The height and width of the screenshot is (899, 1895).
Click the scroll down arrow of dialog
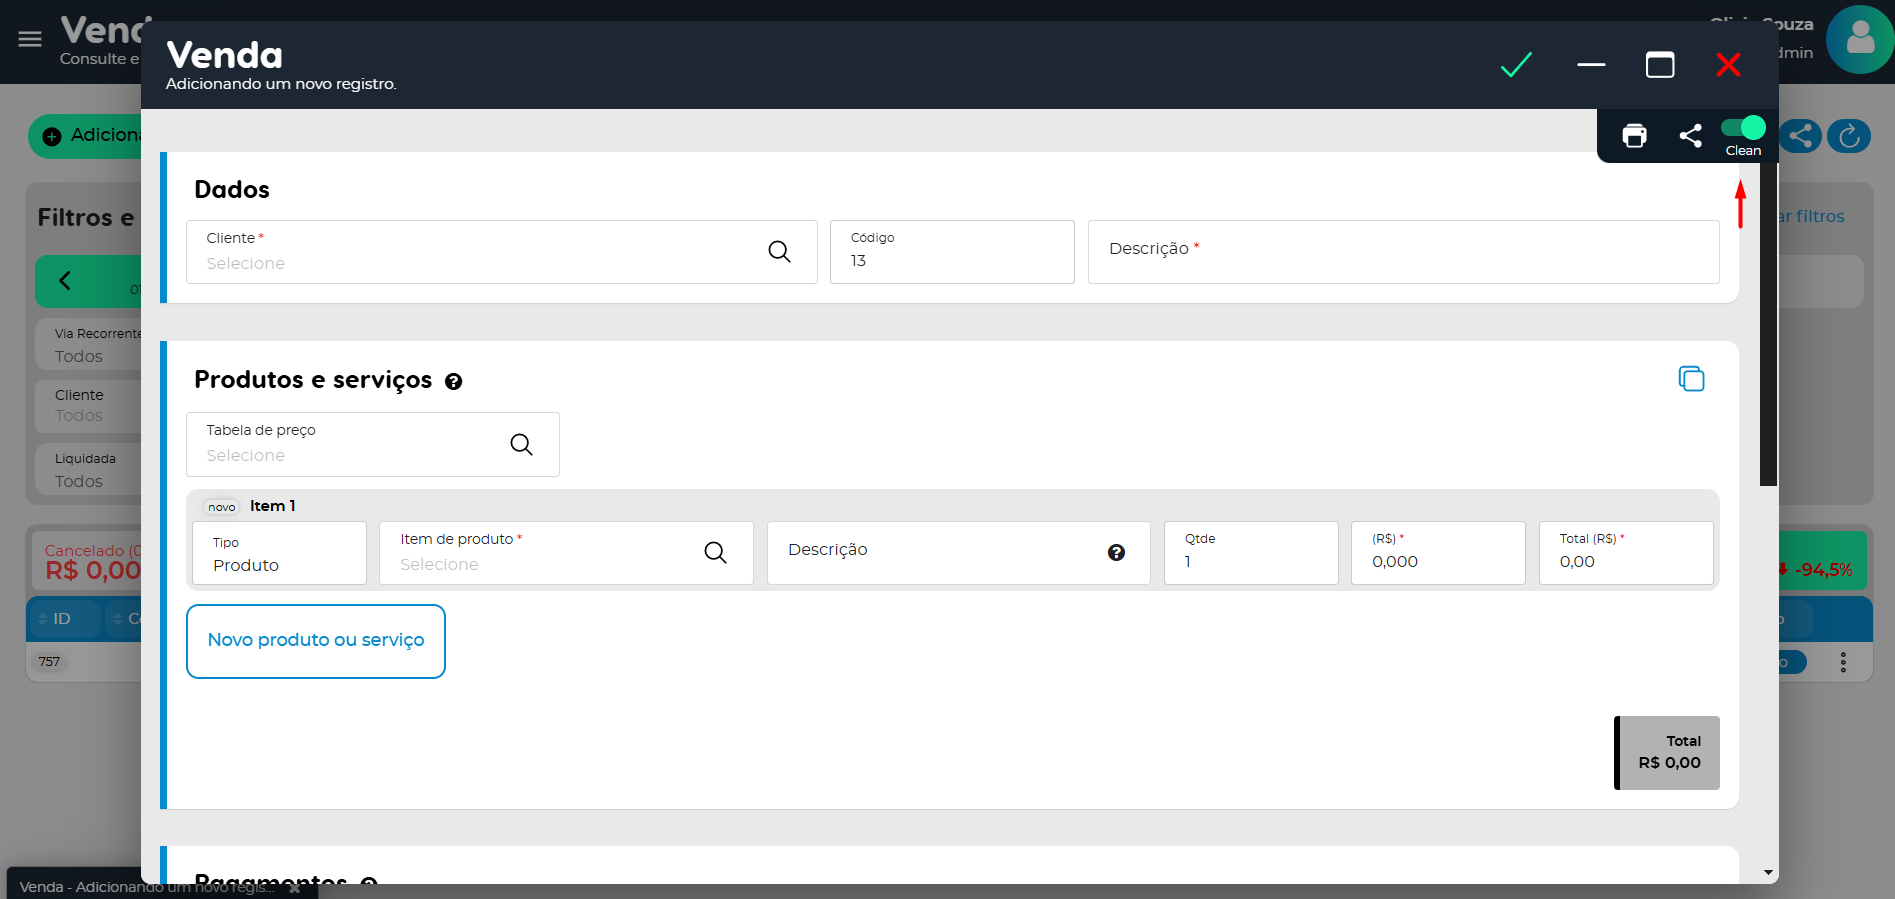tap(1768, 873)
